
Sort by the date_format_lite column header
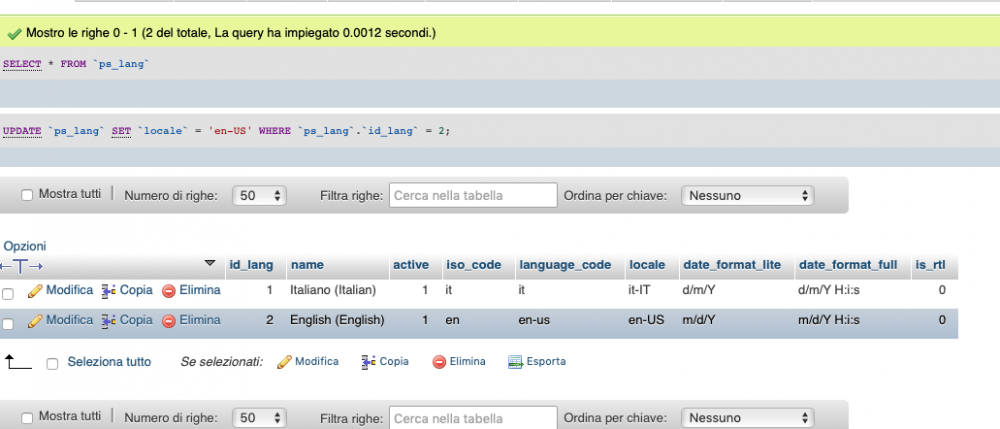[732, 265]
